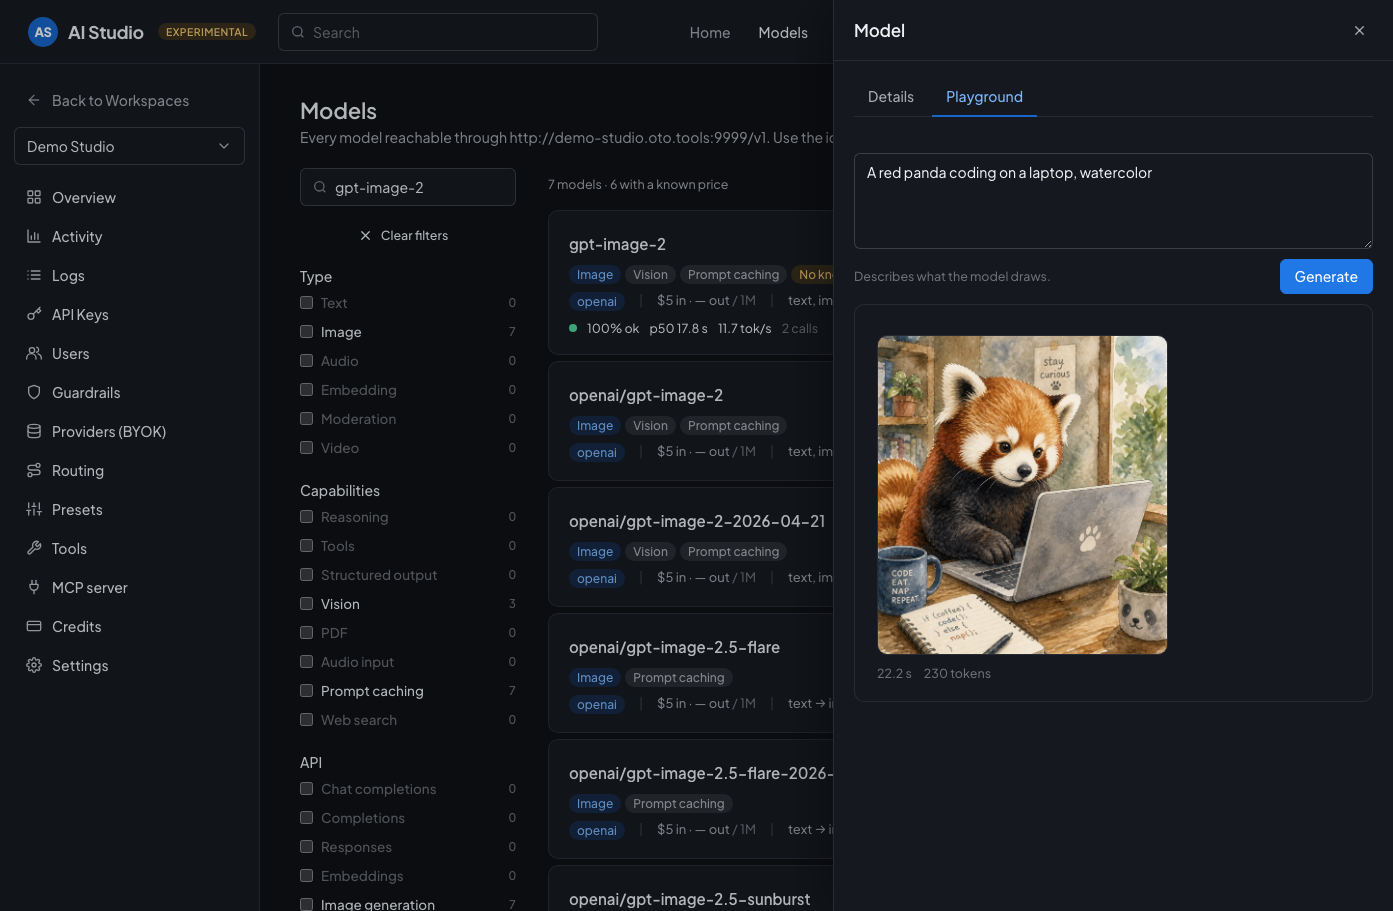Screen dimensions: 1393x911
Task: Check the Audio type filter
Action: [307, 361]
